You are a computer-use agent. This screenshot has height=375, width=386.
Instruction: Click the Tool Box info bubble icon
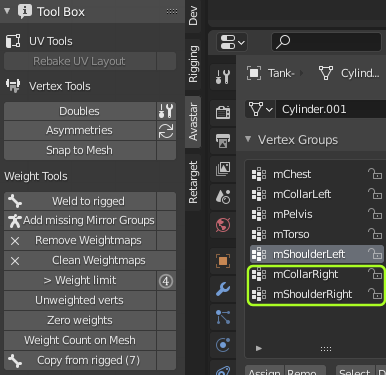click(x=25, y=11)
